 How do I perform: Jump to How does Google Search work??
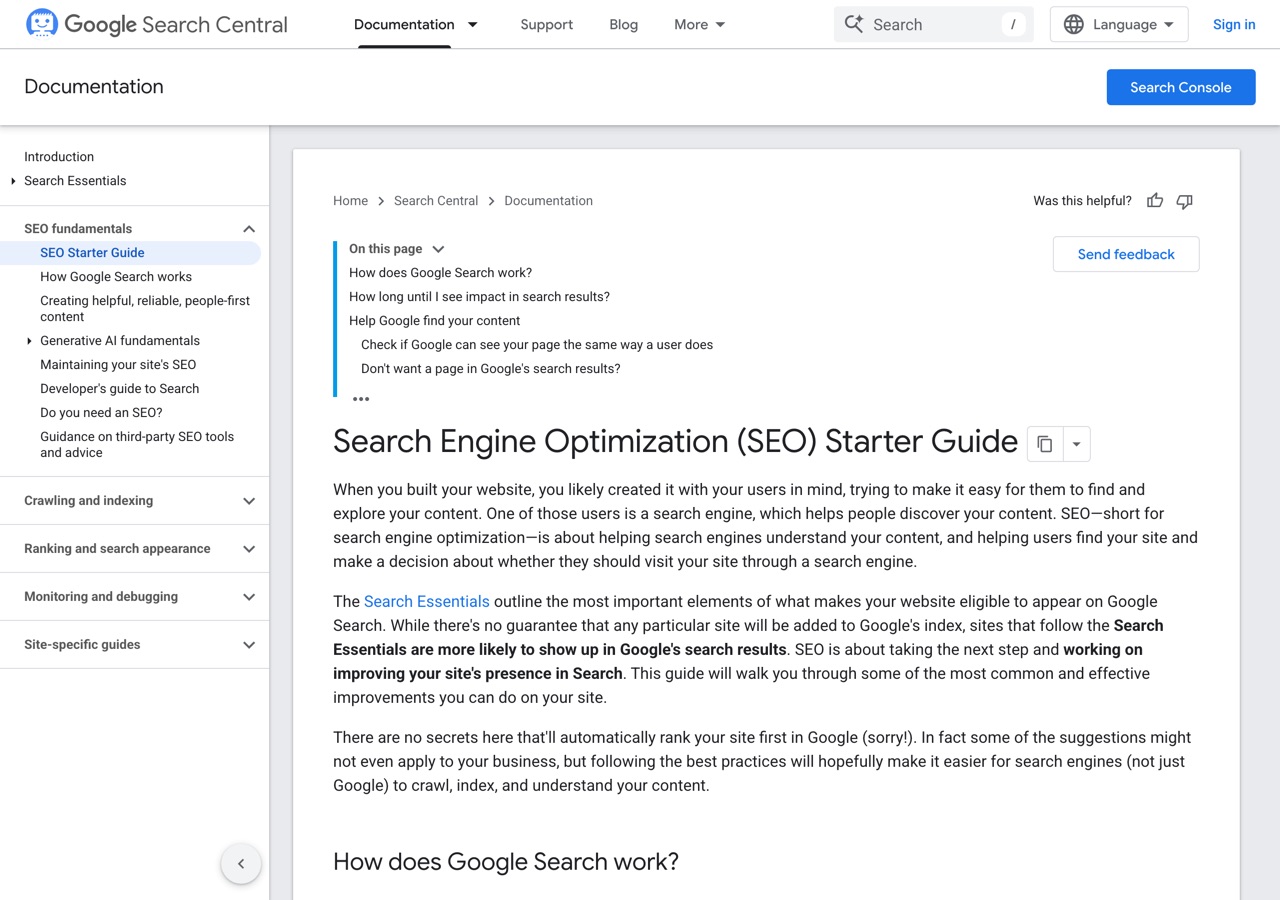click(x=441, y=273)
